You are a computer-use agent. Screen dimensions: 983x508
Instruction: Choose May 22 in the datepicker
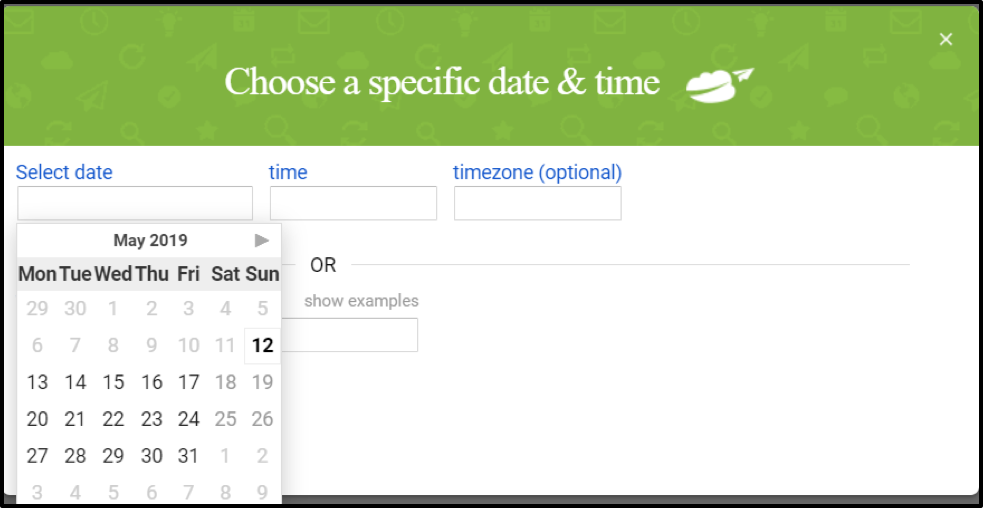pos(113,419)
